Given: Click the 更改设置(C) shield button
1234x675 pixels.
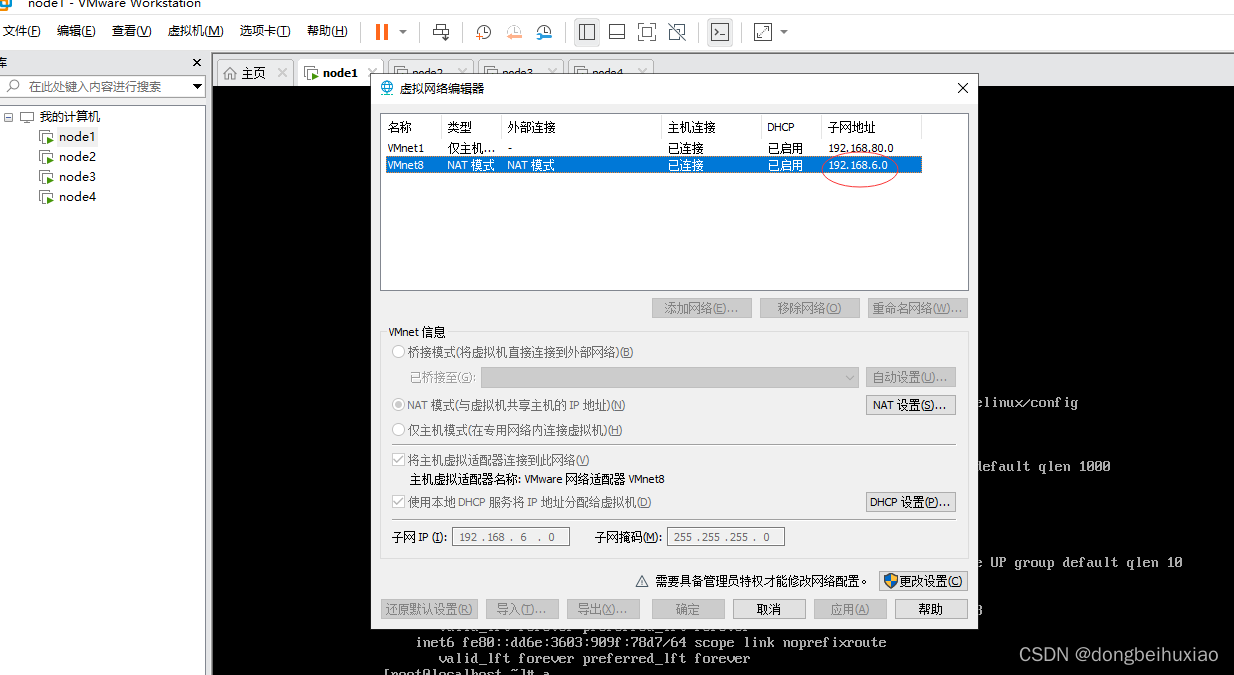Looking at the screenshot, I should (x=923, y=581).
